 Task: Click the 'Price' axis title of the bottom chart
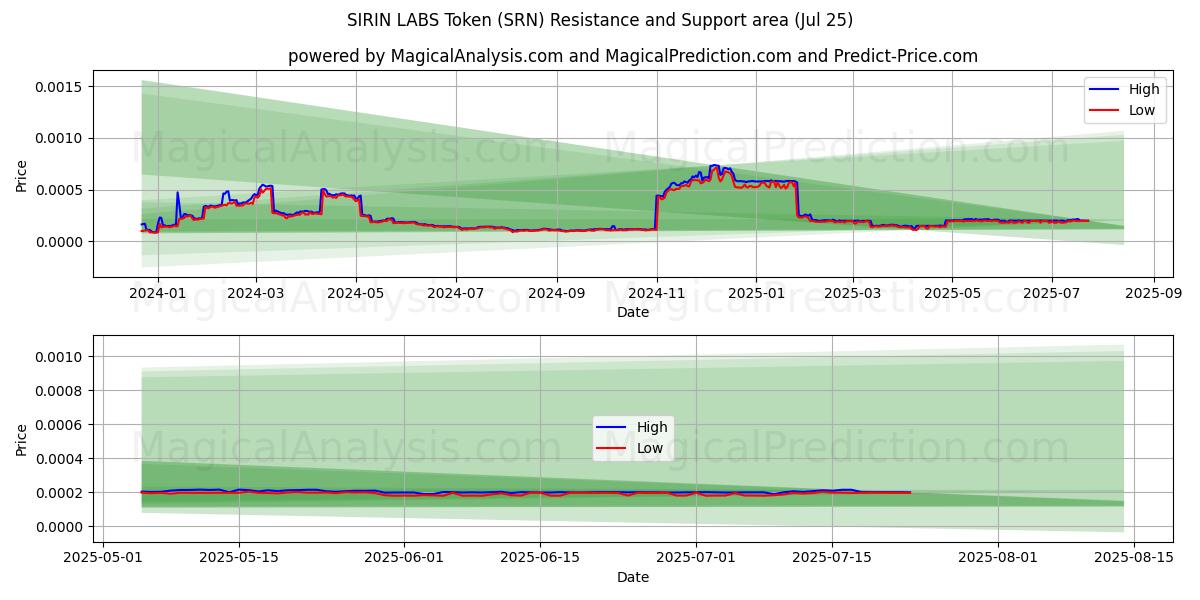point(22,439)
